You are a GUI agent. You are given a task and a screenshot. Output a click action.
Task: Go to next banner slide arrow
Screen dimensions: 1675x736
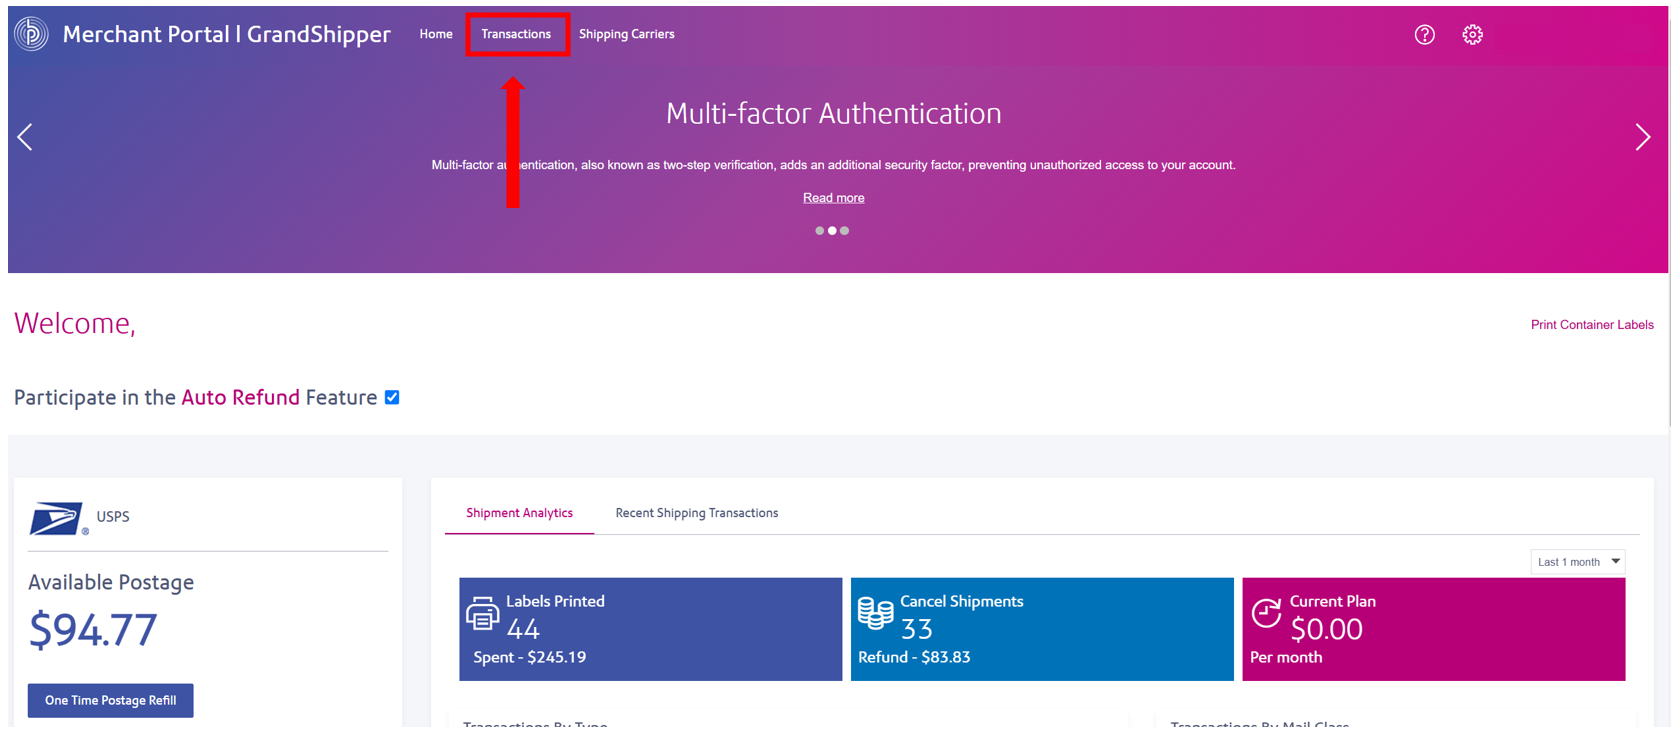(1642, 137)
